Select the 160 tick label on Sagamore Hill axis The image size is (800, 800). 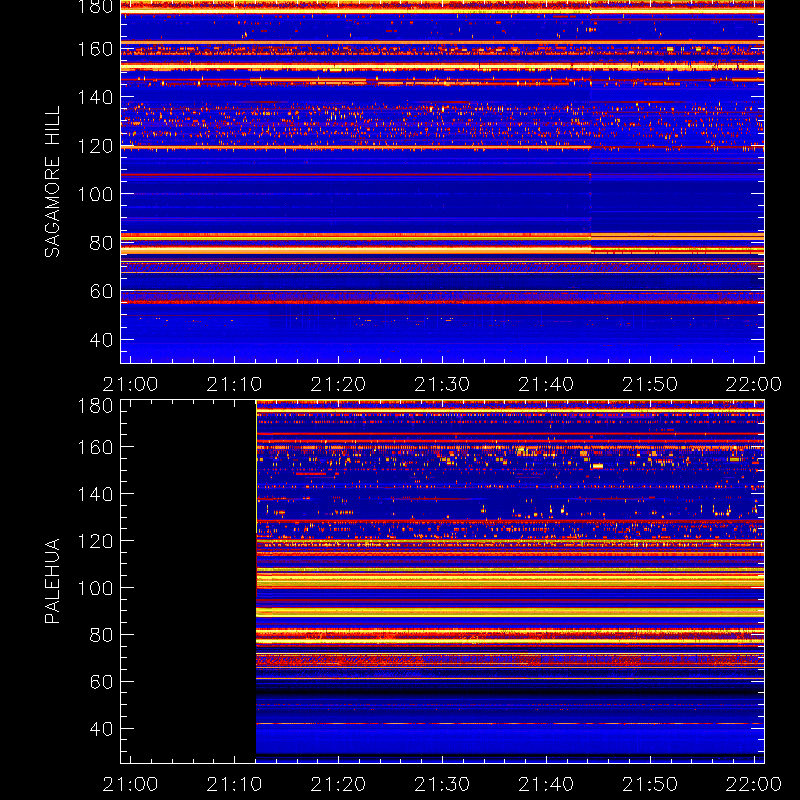(x=95, y=49)
